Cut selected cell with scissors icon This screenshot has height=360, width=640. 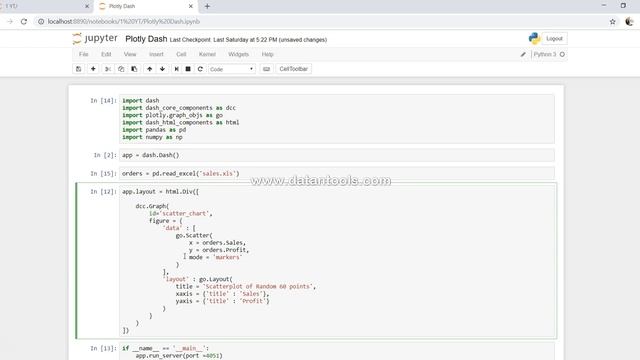[x=108, y=69]
